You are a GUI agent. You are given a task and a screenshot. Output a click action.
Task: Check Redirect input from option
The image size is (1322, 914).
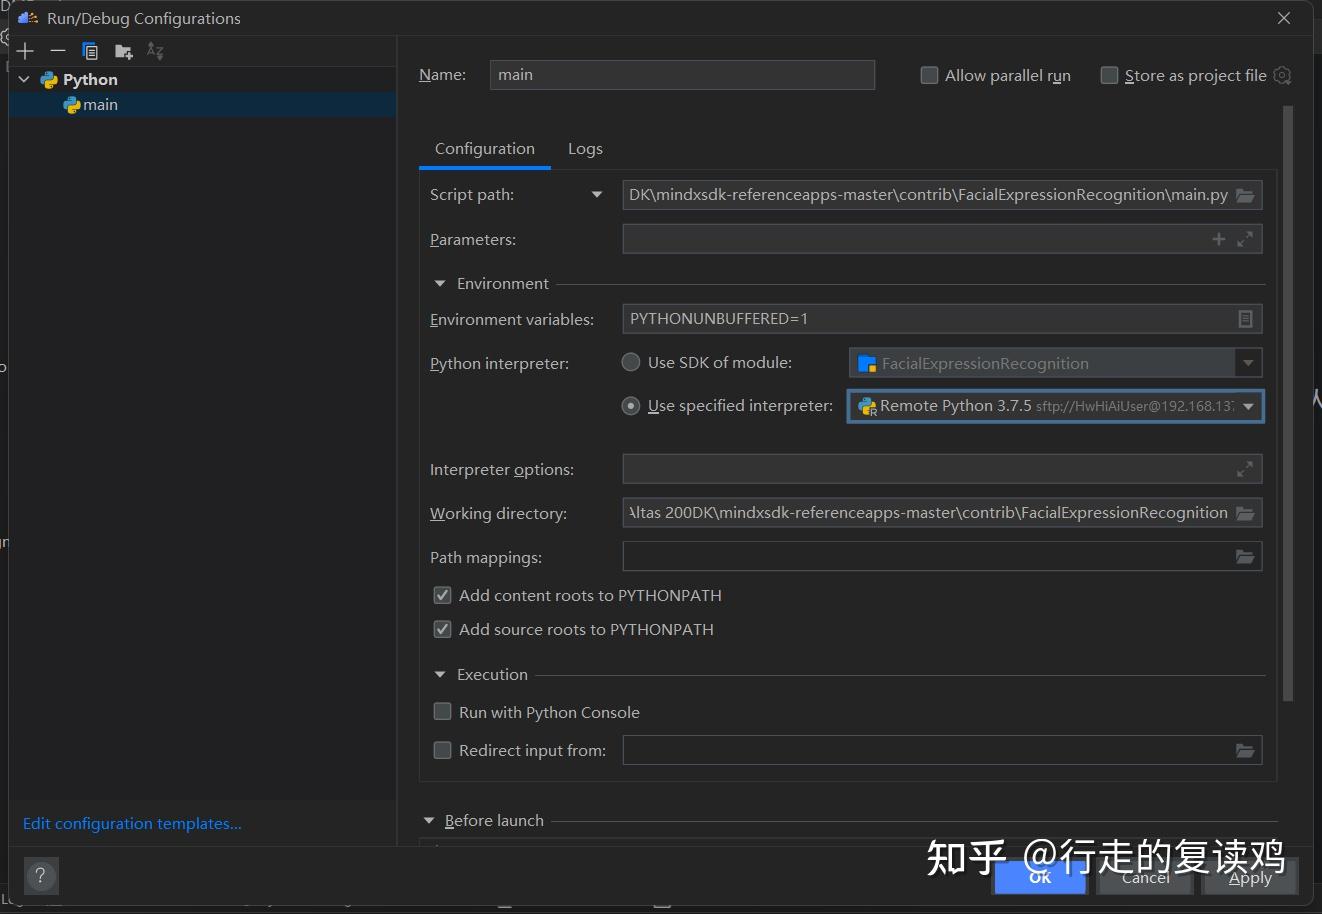[x=442, y=750]
